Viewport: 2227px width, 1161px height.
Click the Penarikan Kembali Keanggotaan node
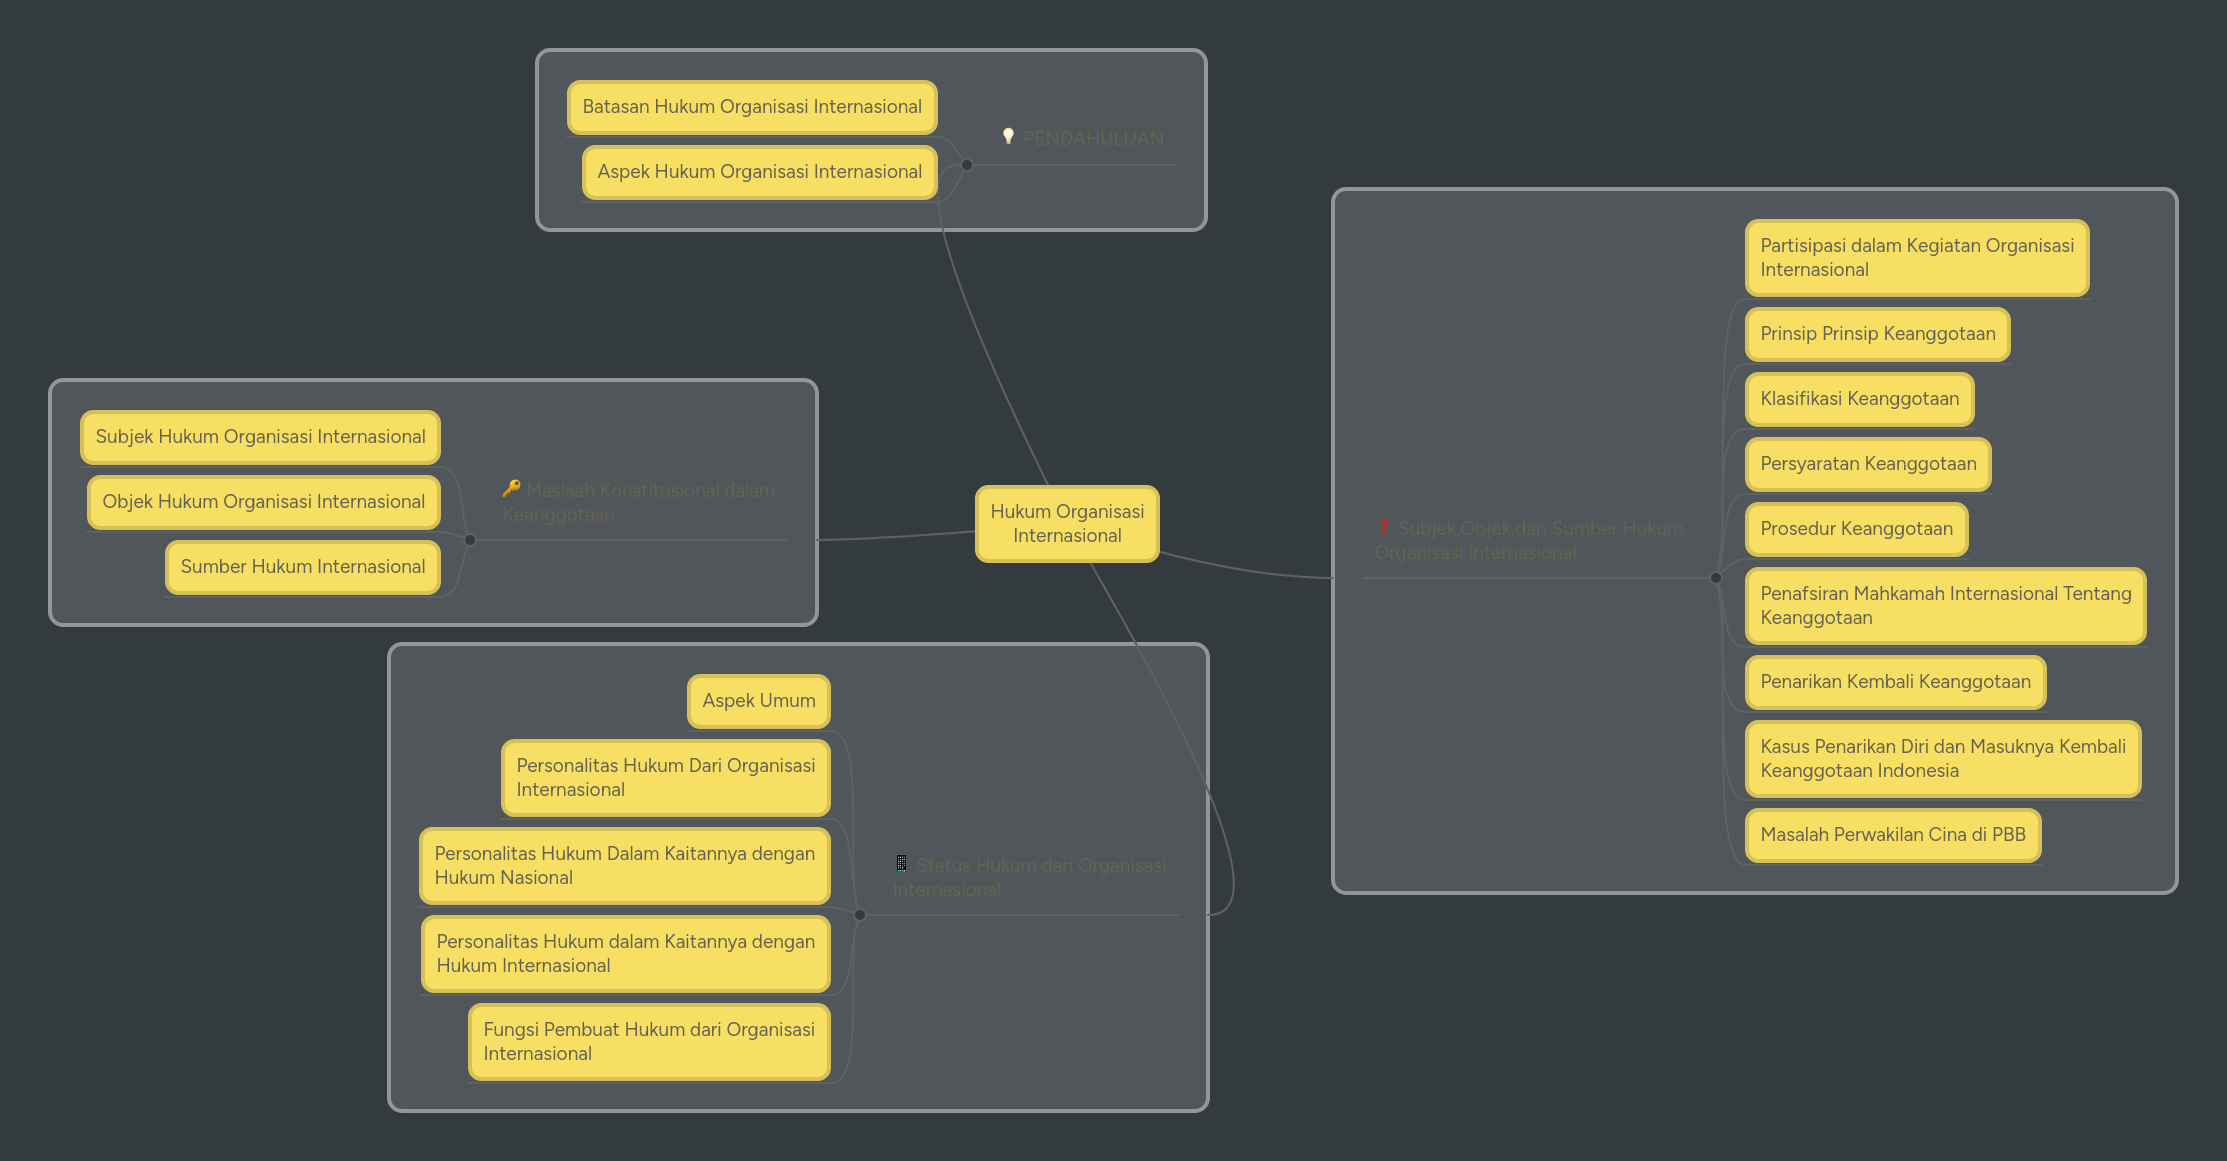point(1894,681)
